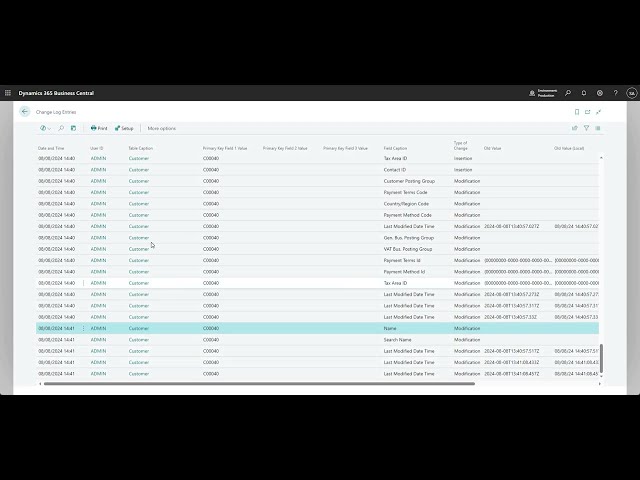Click Dynamics 365 Business Central title
This screenshot has height=480, width=640.
click(56, 93)
